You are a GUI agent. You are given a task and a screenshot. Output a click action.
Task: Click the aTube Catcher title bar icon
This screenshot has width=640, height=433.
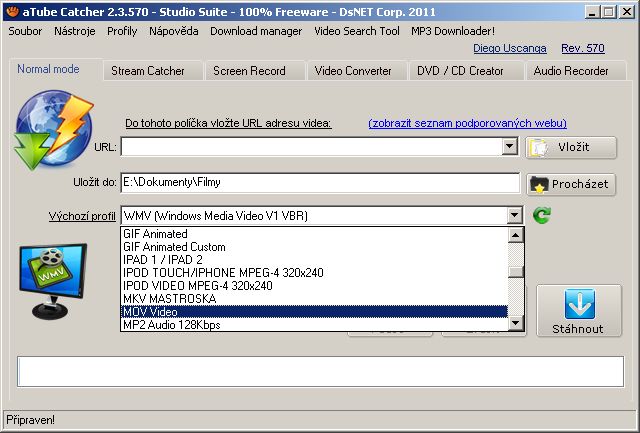pyautogui.click(x=12, y=11)
